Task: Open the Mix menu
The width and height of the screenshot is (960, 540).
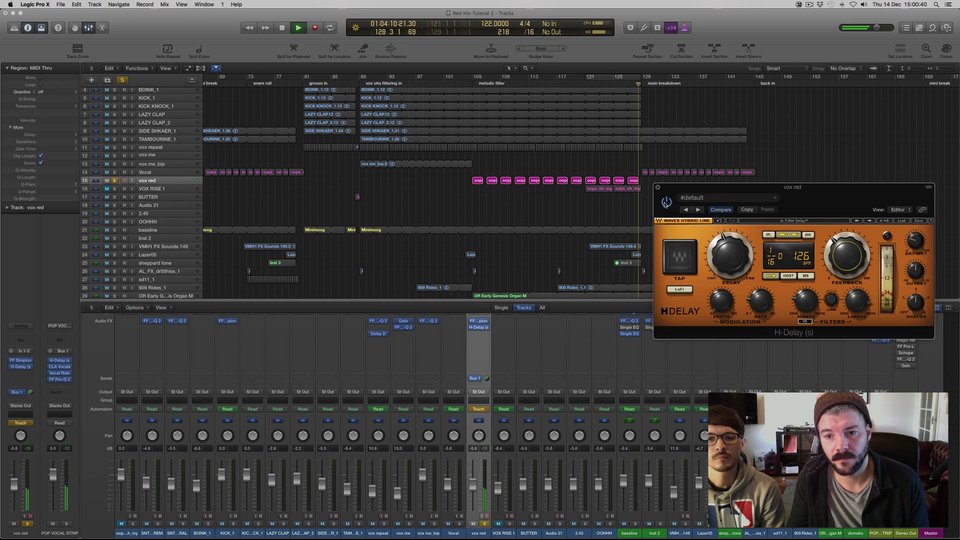Action: tap(165, 4)
